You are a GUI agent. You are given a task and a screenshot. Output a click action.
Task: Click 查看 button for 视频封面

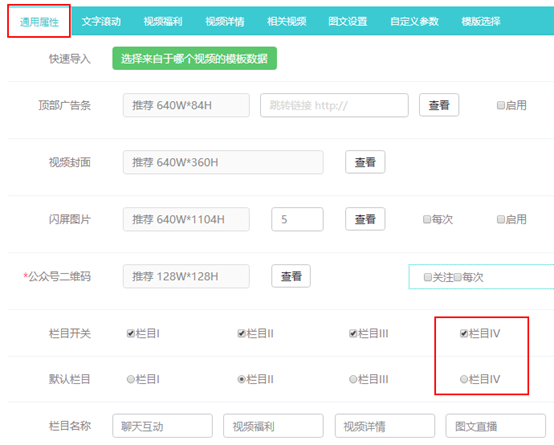coord(365,162)
